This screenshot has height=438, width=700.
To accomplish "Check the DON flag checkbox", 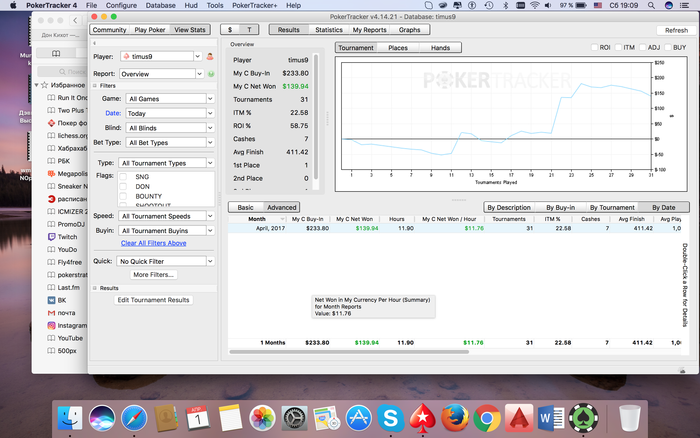I will click(123, 187).
